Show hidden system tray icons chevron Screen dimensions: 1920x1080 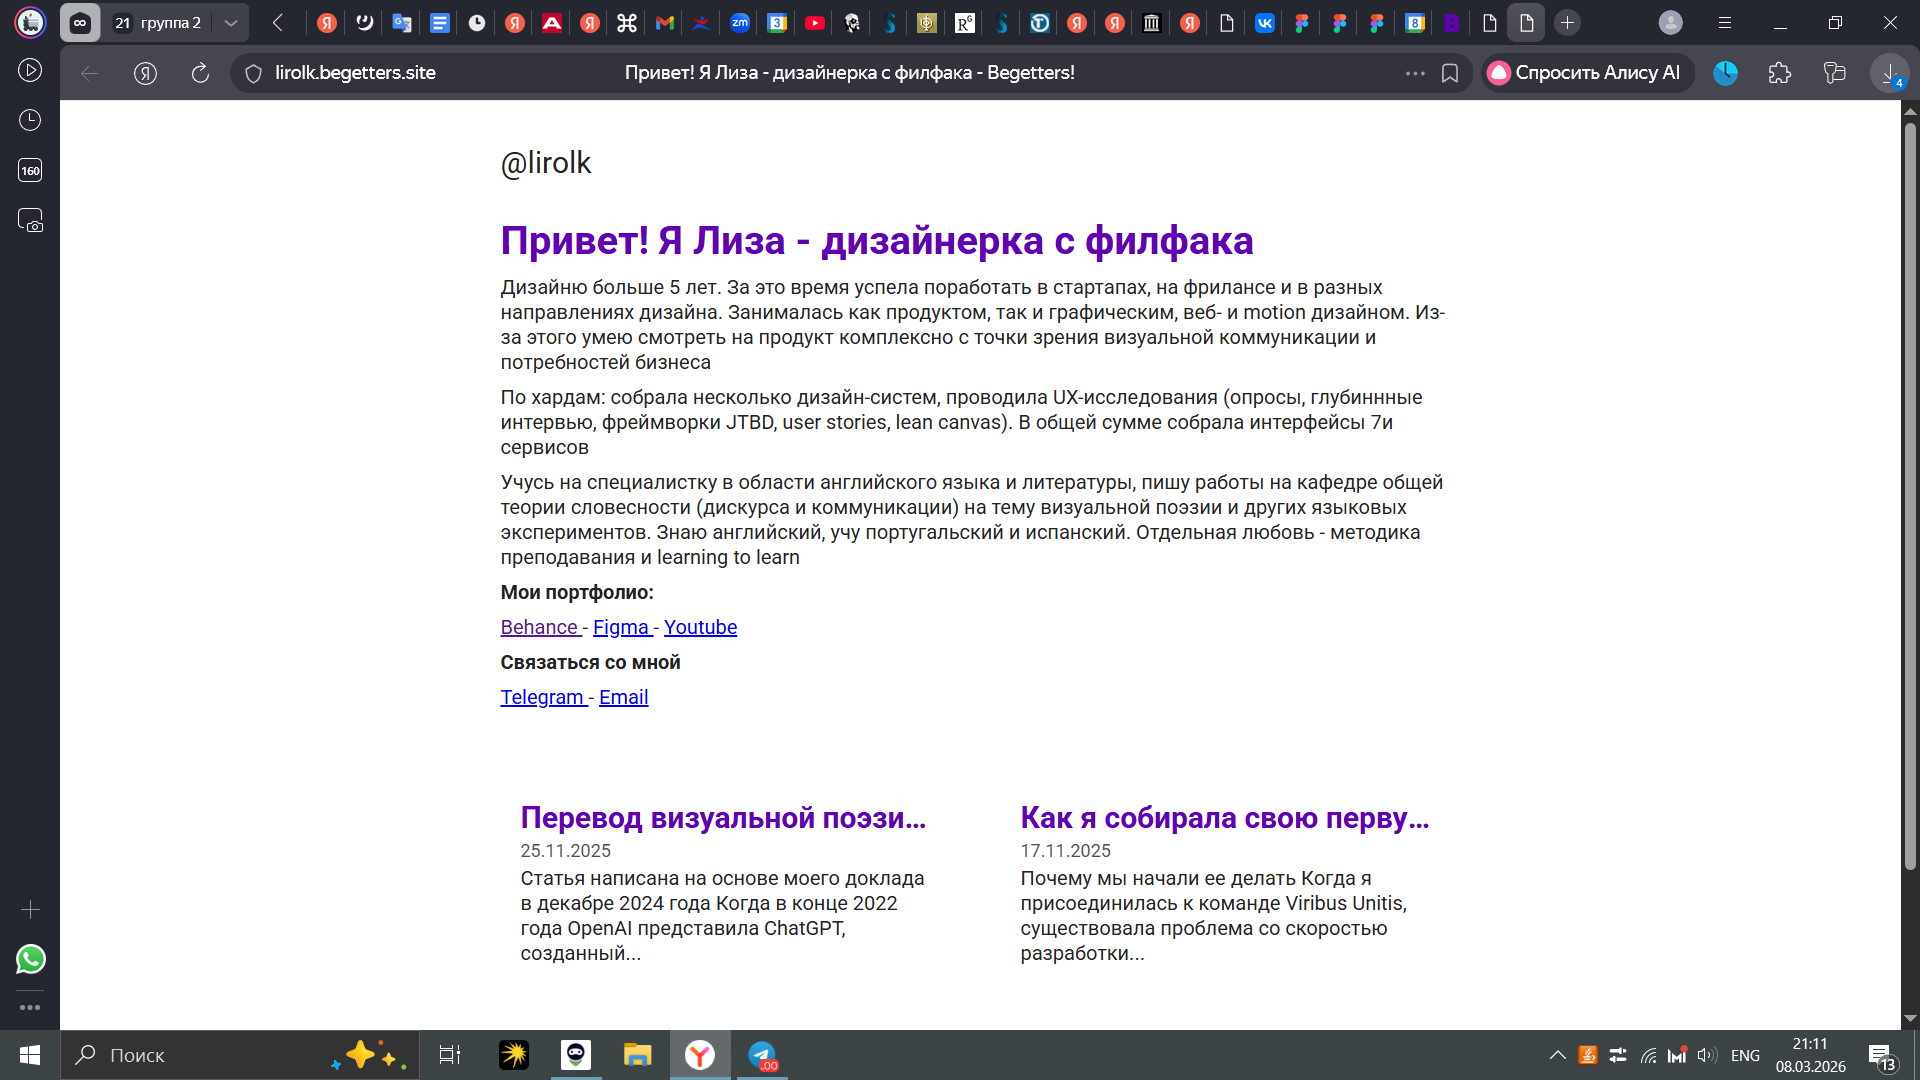pyautogui.click(x=1558, y=1055)
